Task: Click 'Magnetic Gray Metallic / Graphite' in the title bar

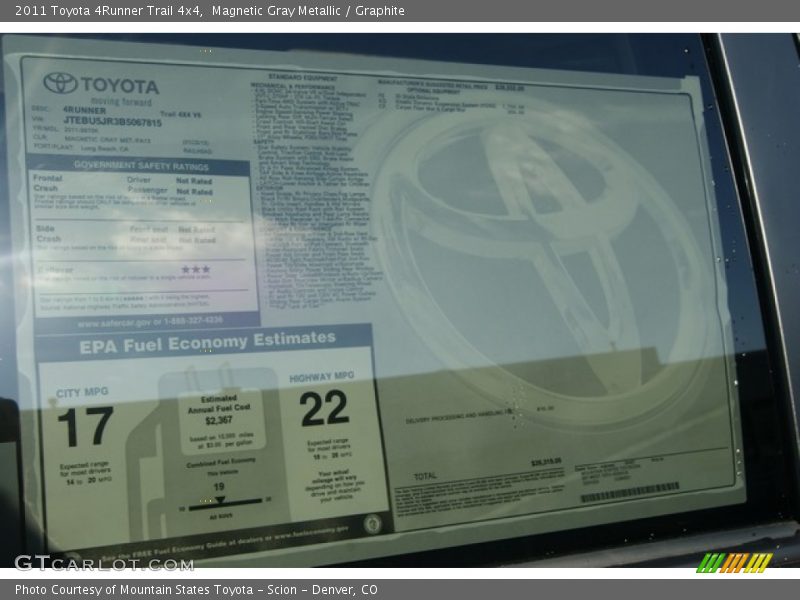Action: tap(308, 11)
